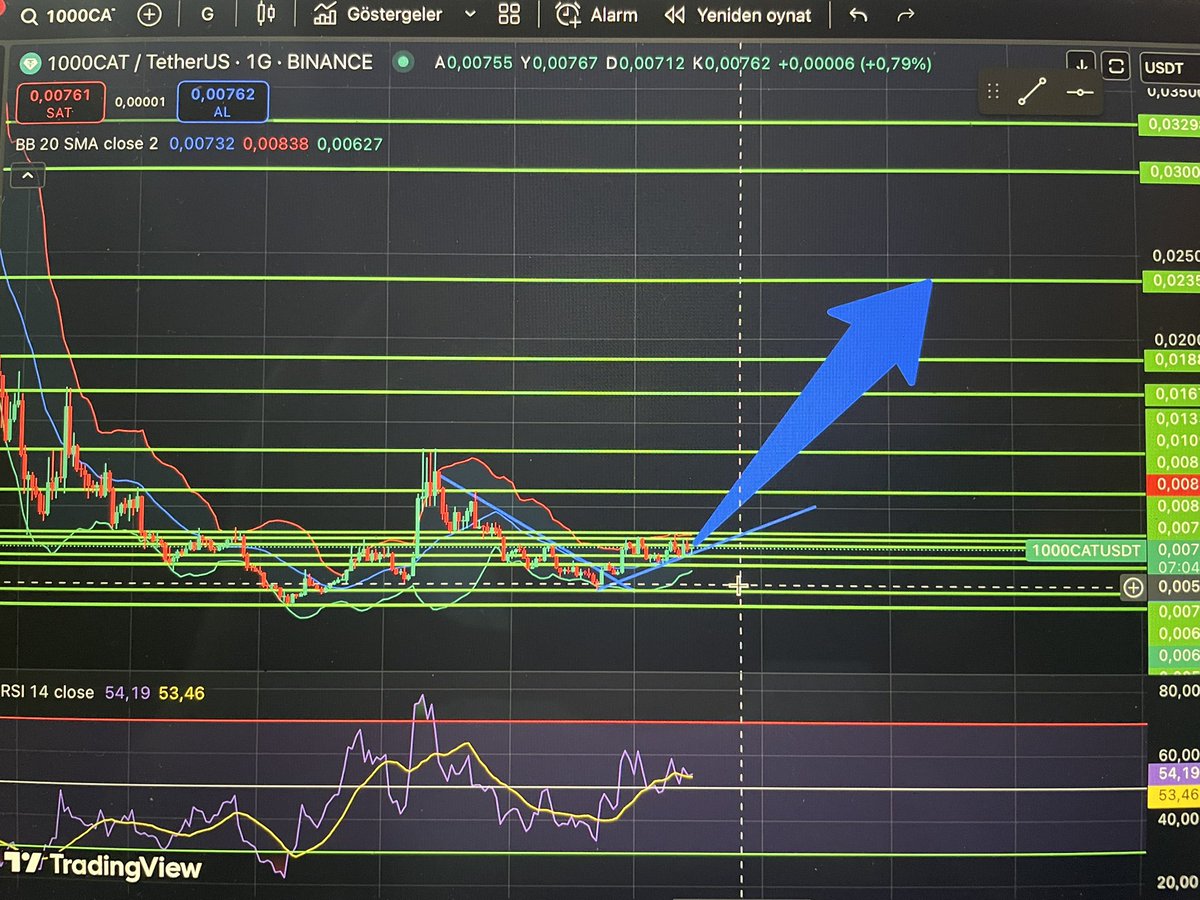Expand the dropdown arrow beside Göstergeler
The width and height of the screenshot is (1200, 900).
coord(468,15)
